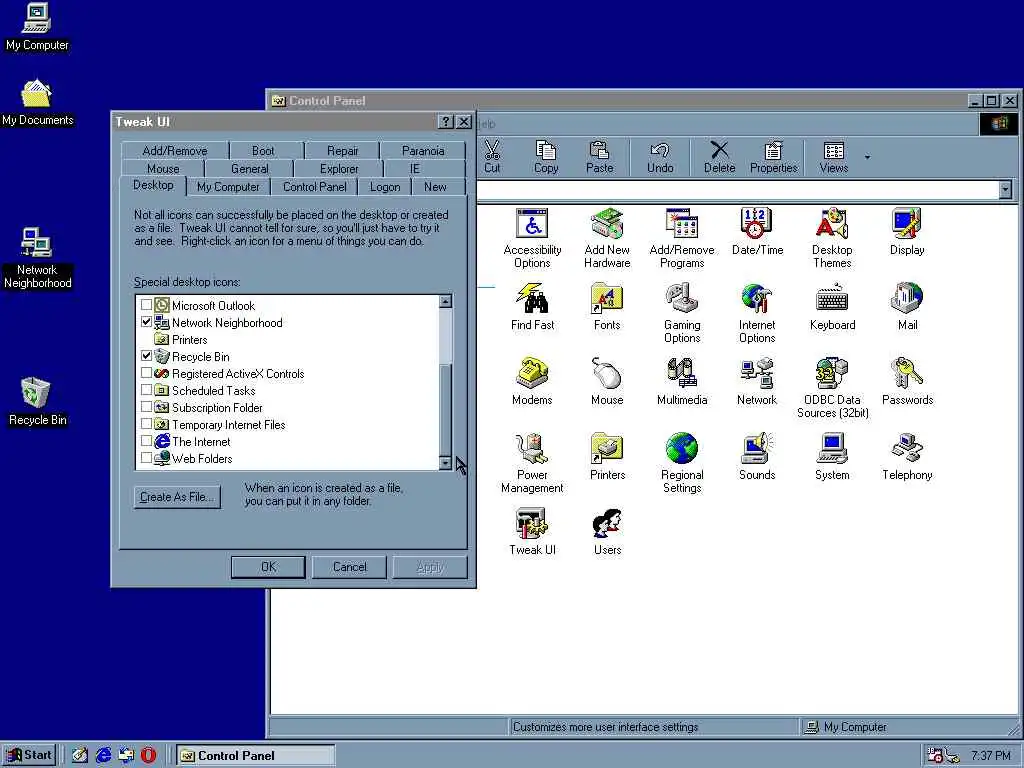The width and height of the screenshot is (1024, 768).
Task: Click the Tweak UI help question-mark button
Action: (x=445, y=121)
